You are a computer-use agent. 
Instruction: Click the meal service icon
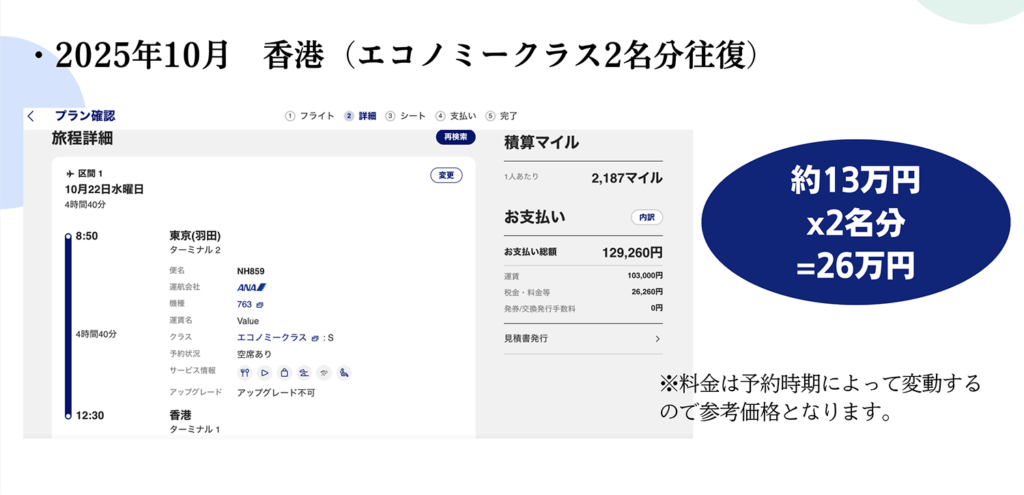pos(245,373)
